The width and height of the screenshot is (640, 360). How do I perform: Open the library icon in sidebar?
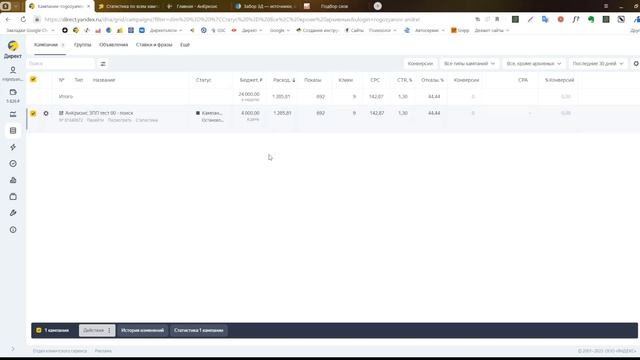coord(13,180)
